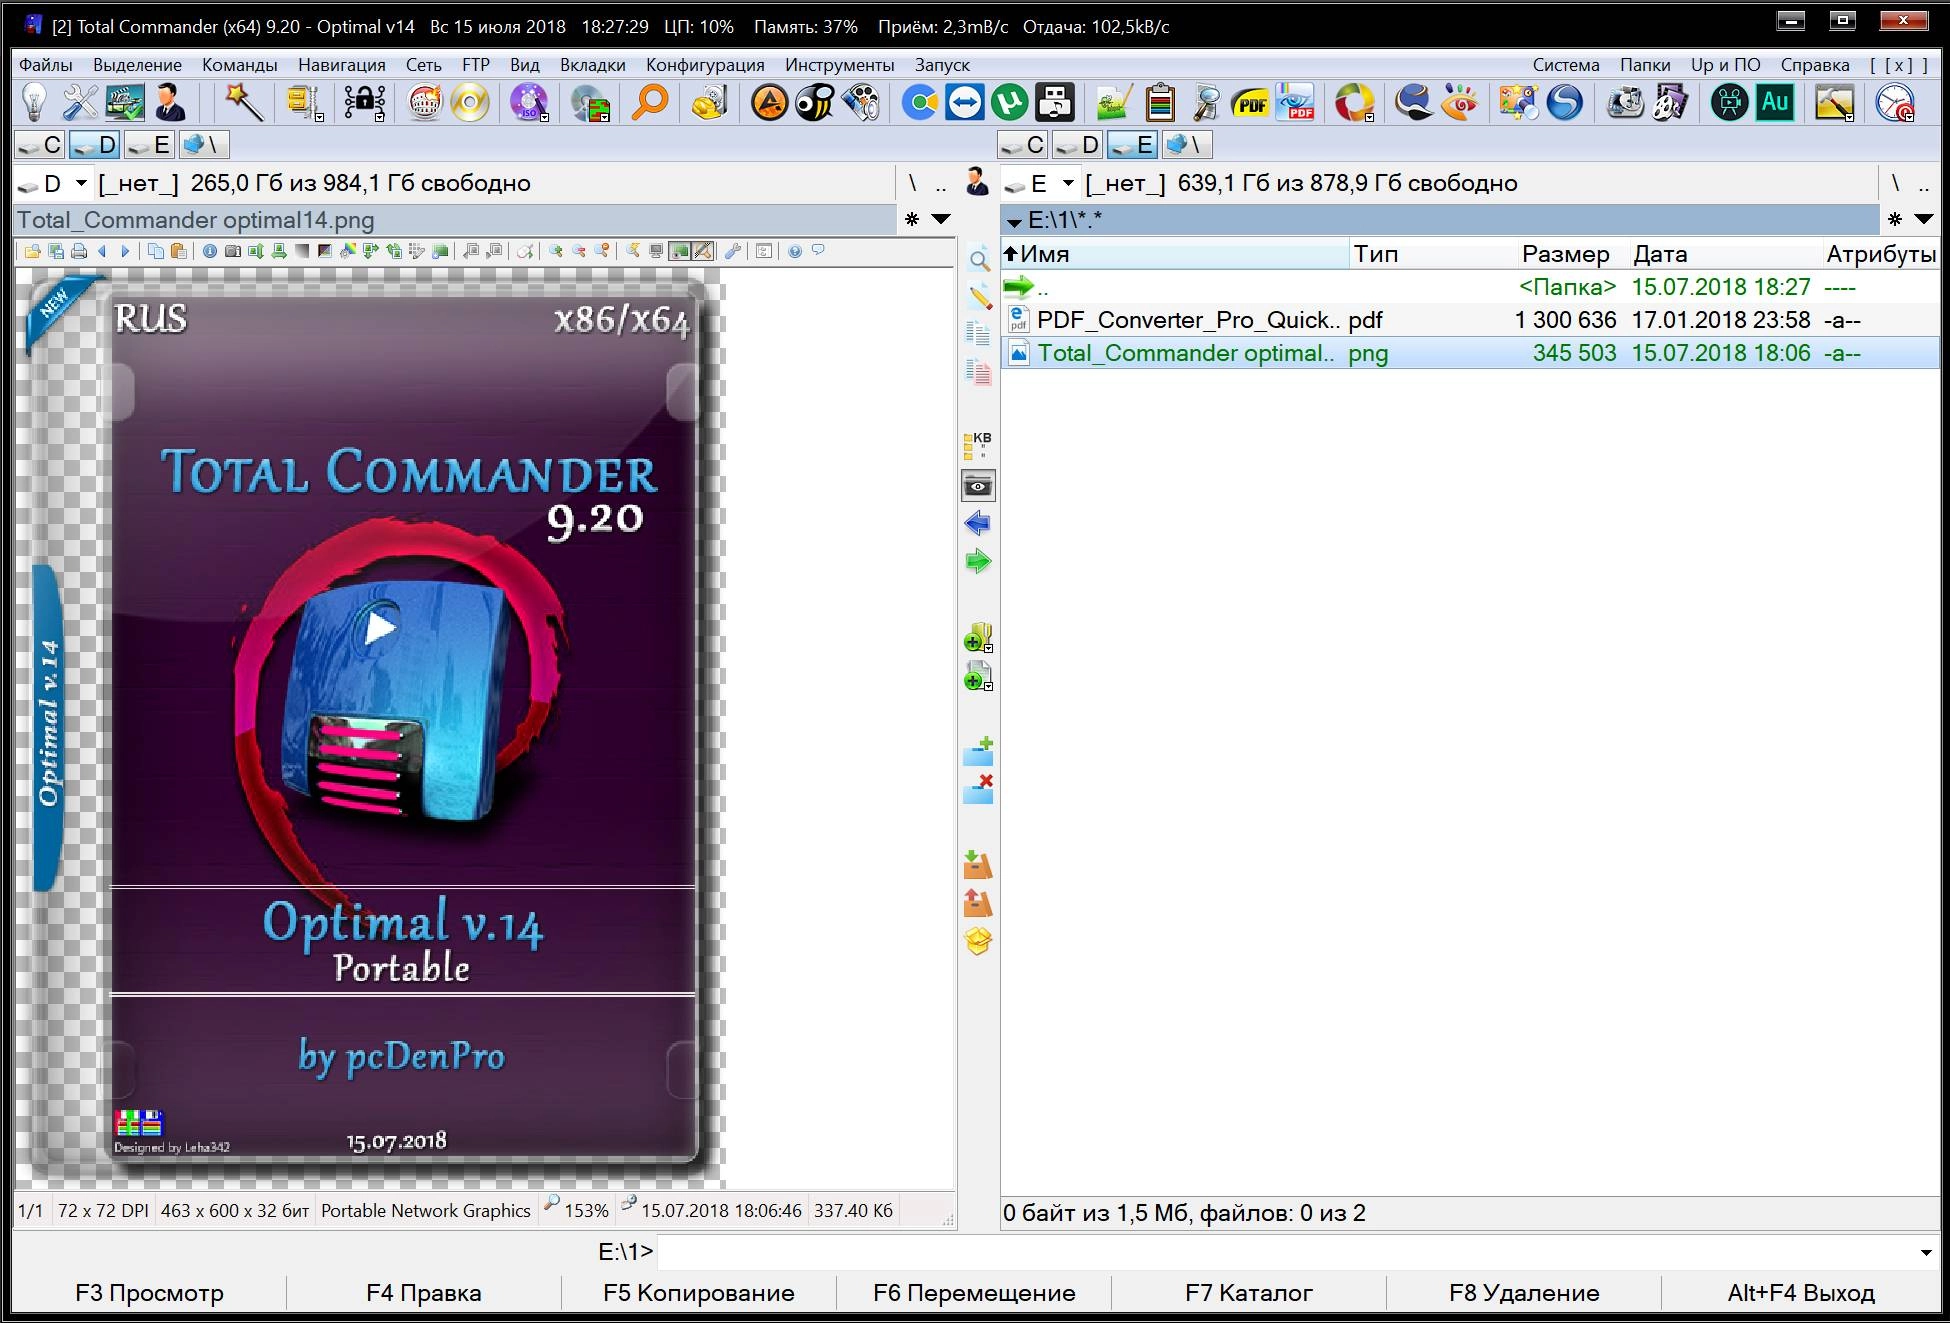Select drive D in right panel
Viewport: 1950px width, 1323px height.
1078,145
